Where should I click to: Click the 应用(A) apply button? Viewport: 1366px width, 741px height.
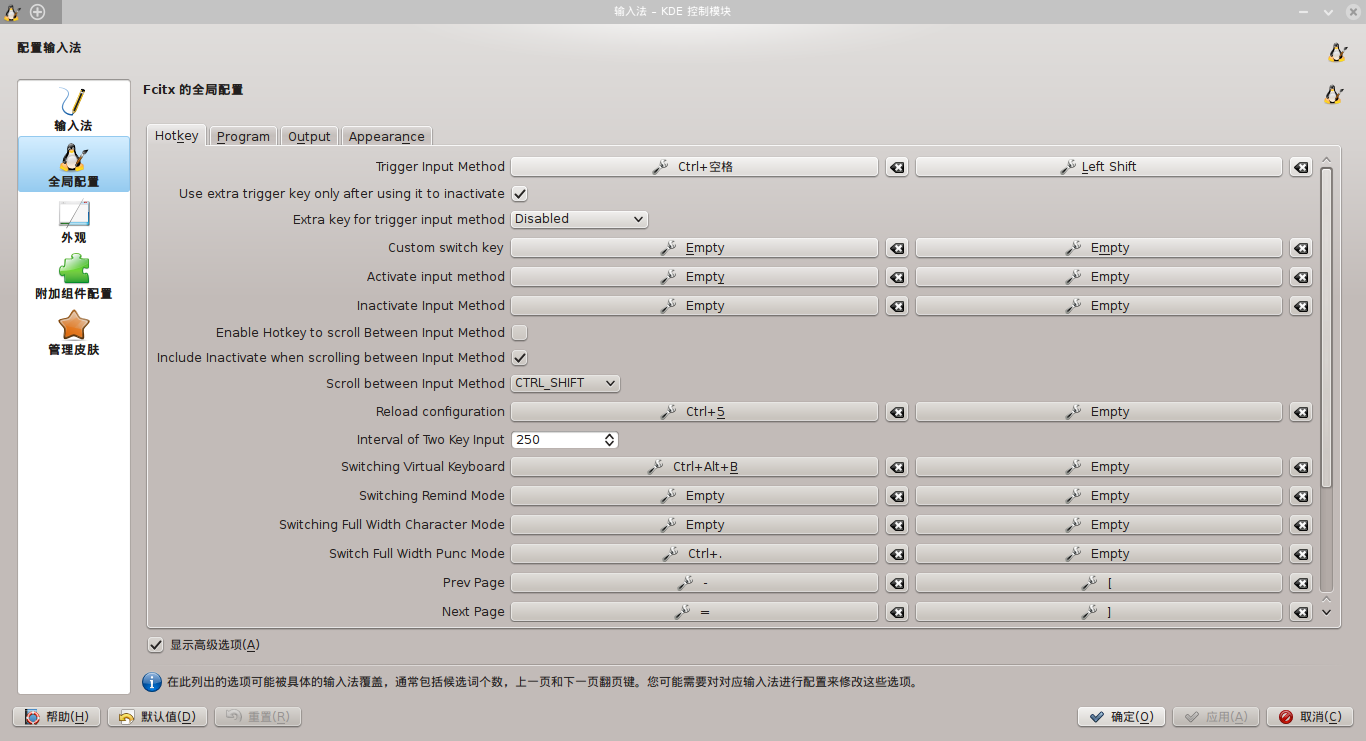[1216, 717]
